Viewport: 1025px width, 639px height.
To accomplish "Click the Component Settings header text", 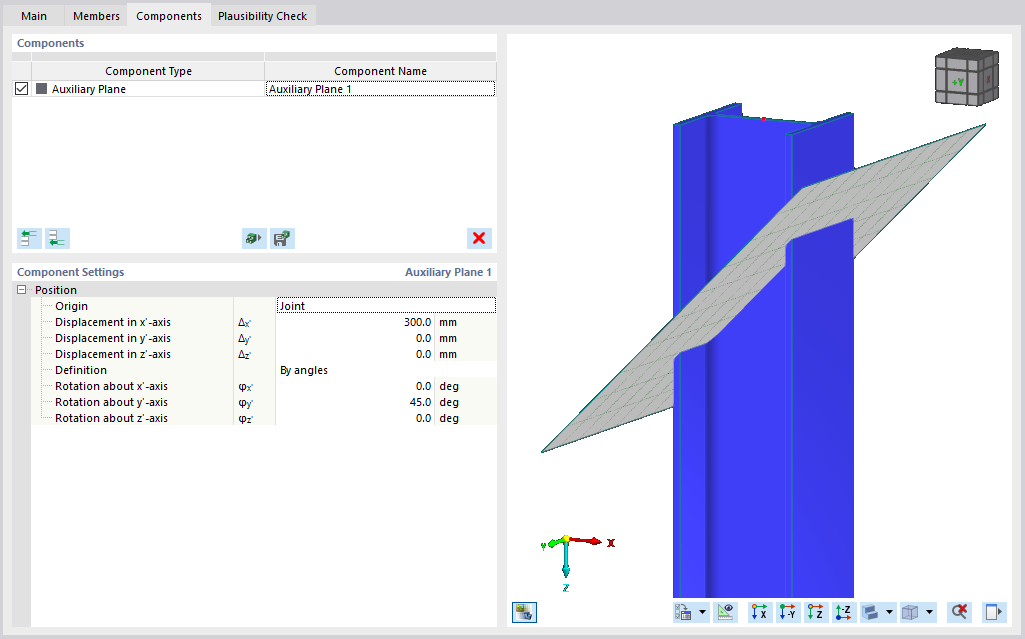I will tap(71, 272).
